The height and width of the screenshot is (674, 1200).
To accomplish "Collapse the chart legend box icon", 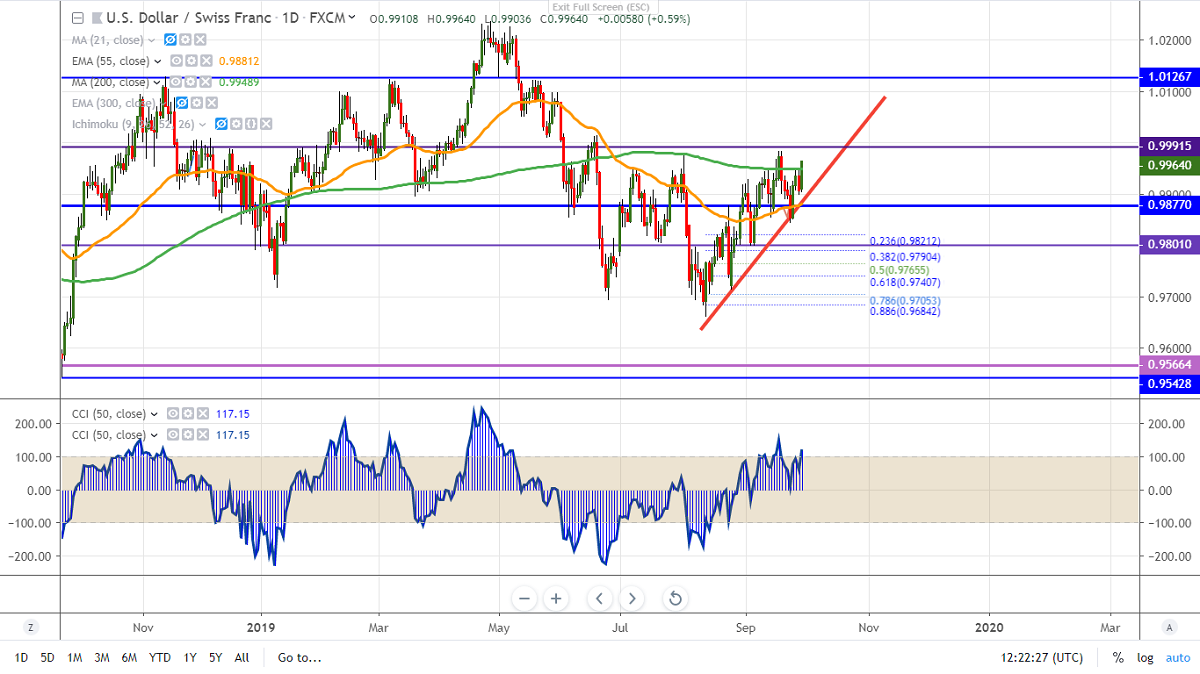I will pos(78,18).
